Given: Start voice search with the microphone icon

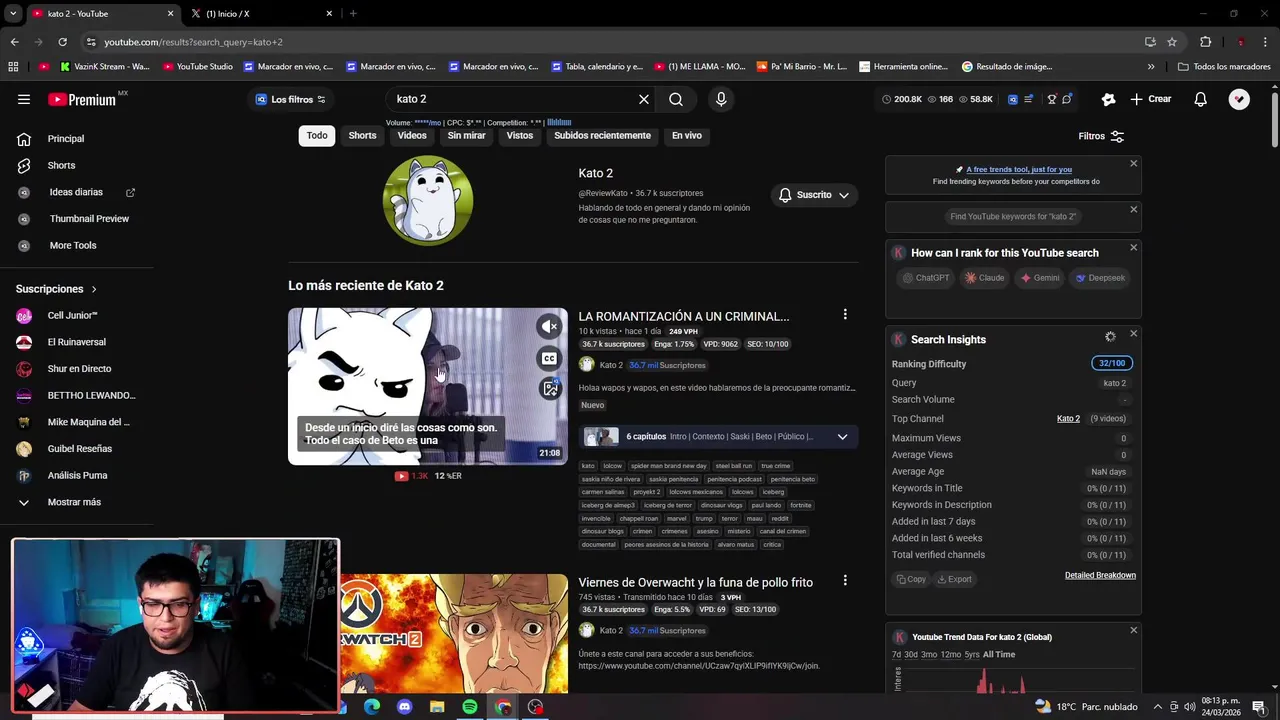Looking at the screenshot, I should point(721,99).
